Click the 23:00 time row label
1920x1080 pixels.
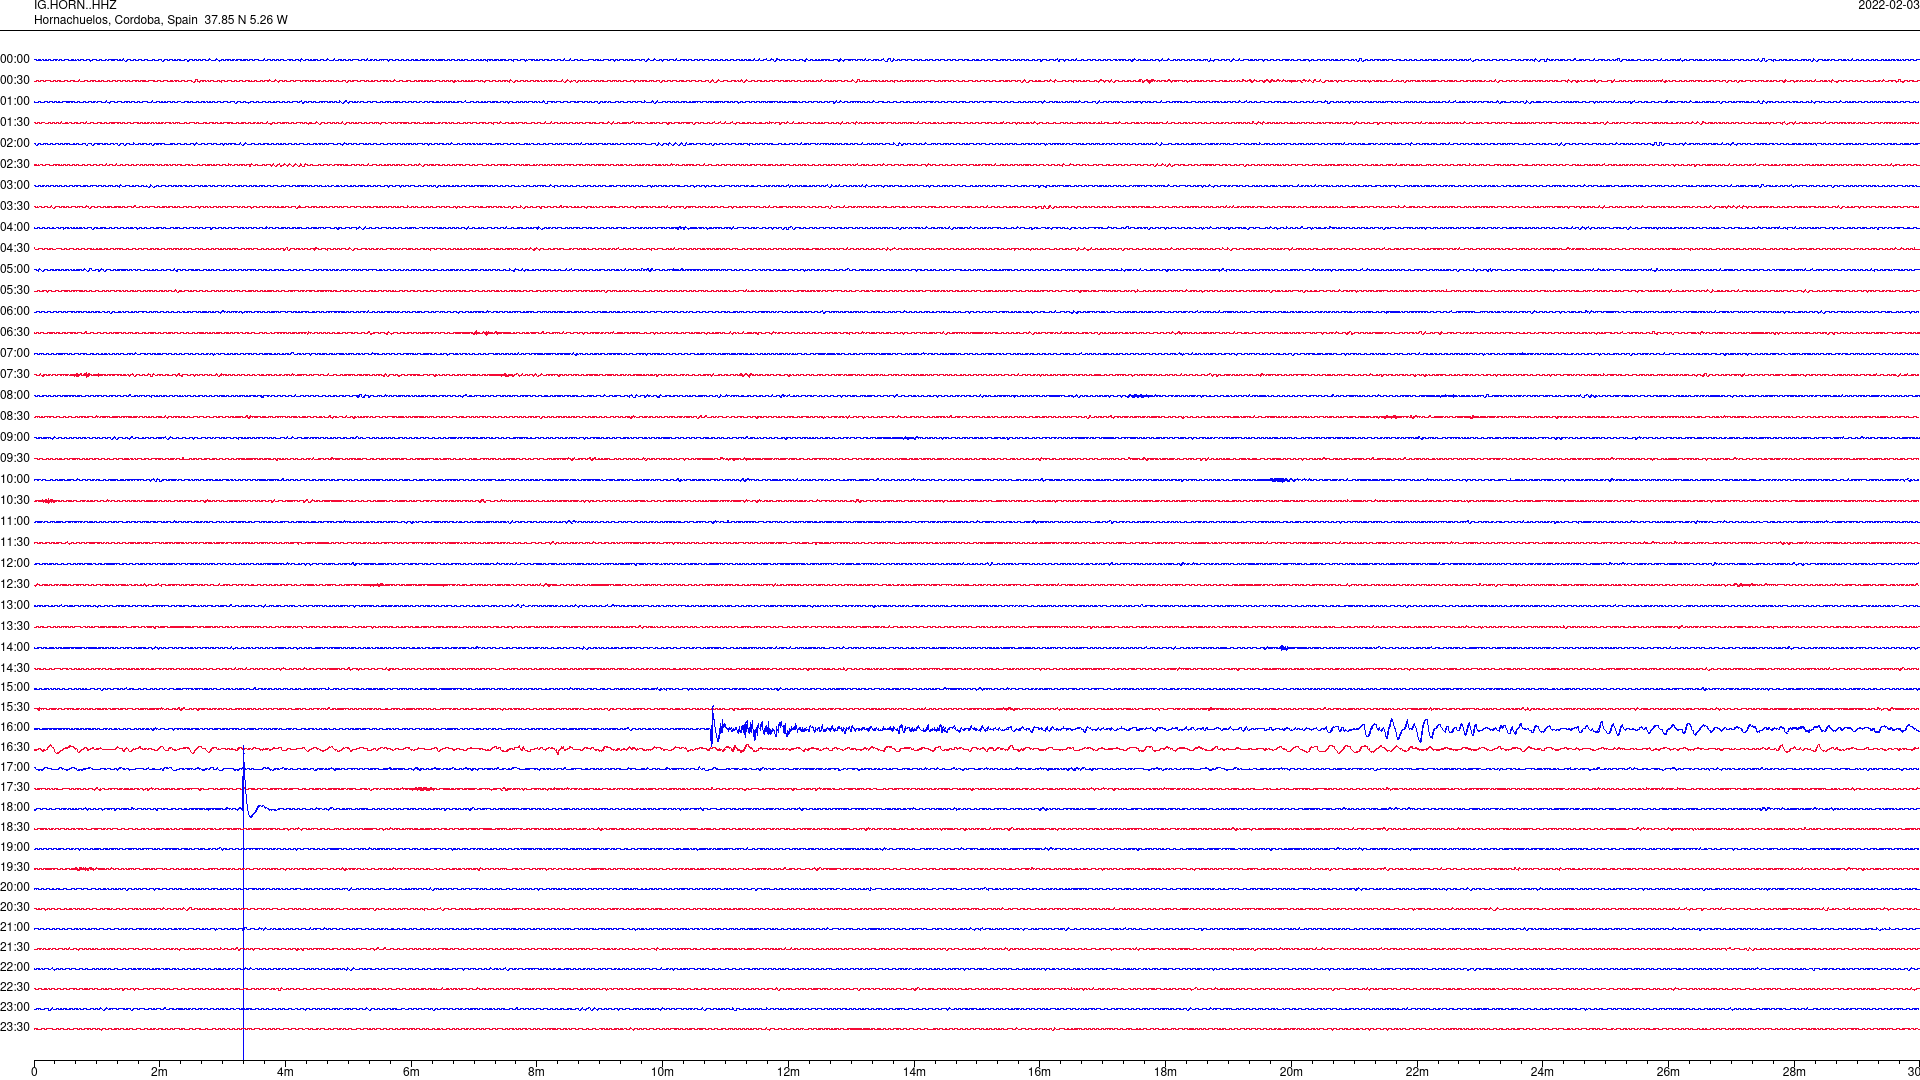[x=15, y=1007]
